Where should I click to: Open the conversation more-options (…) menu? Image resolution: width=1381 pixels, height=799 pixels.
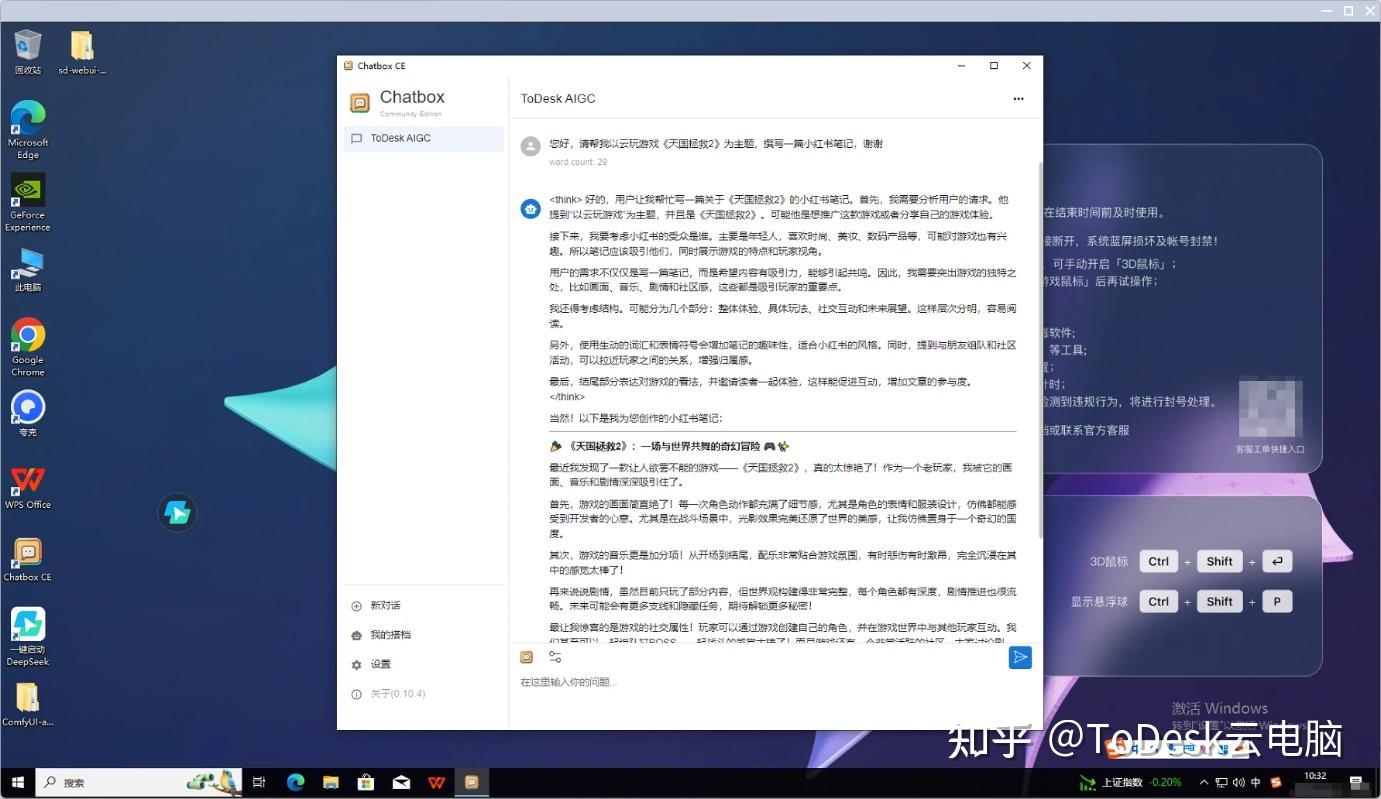click(1018, 99)
